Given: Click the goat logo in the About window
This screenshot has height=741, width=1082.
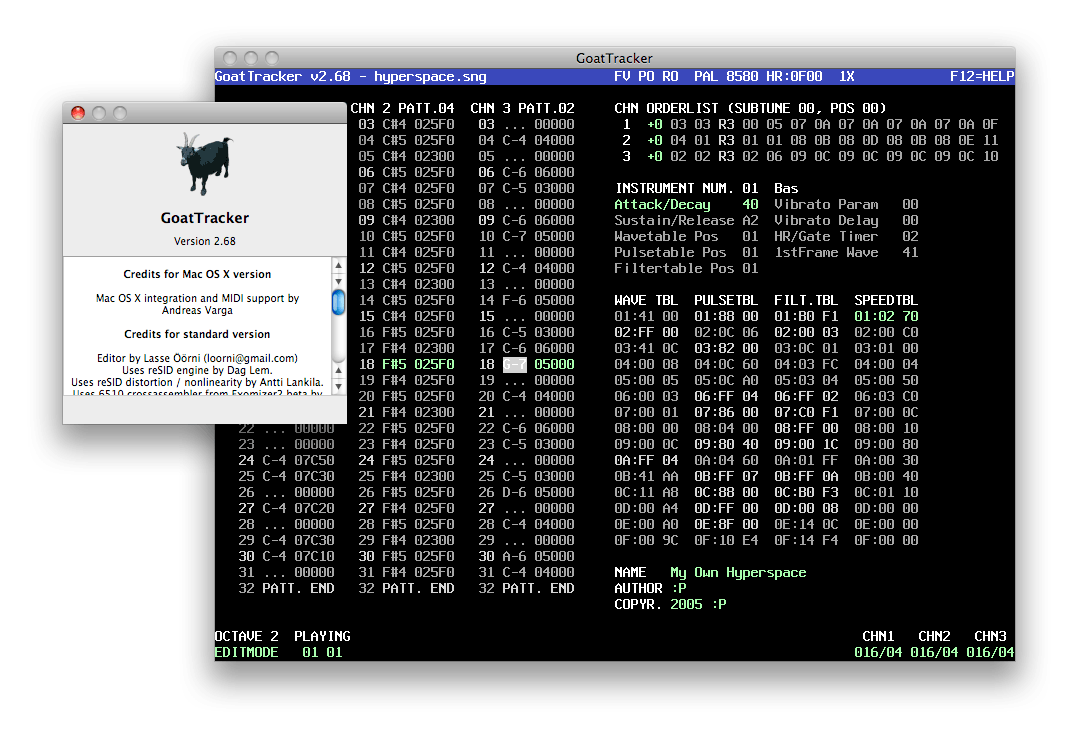Looking at the screenshot, I should (204, 165).
